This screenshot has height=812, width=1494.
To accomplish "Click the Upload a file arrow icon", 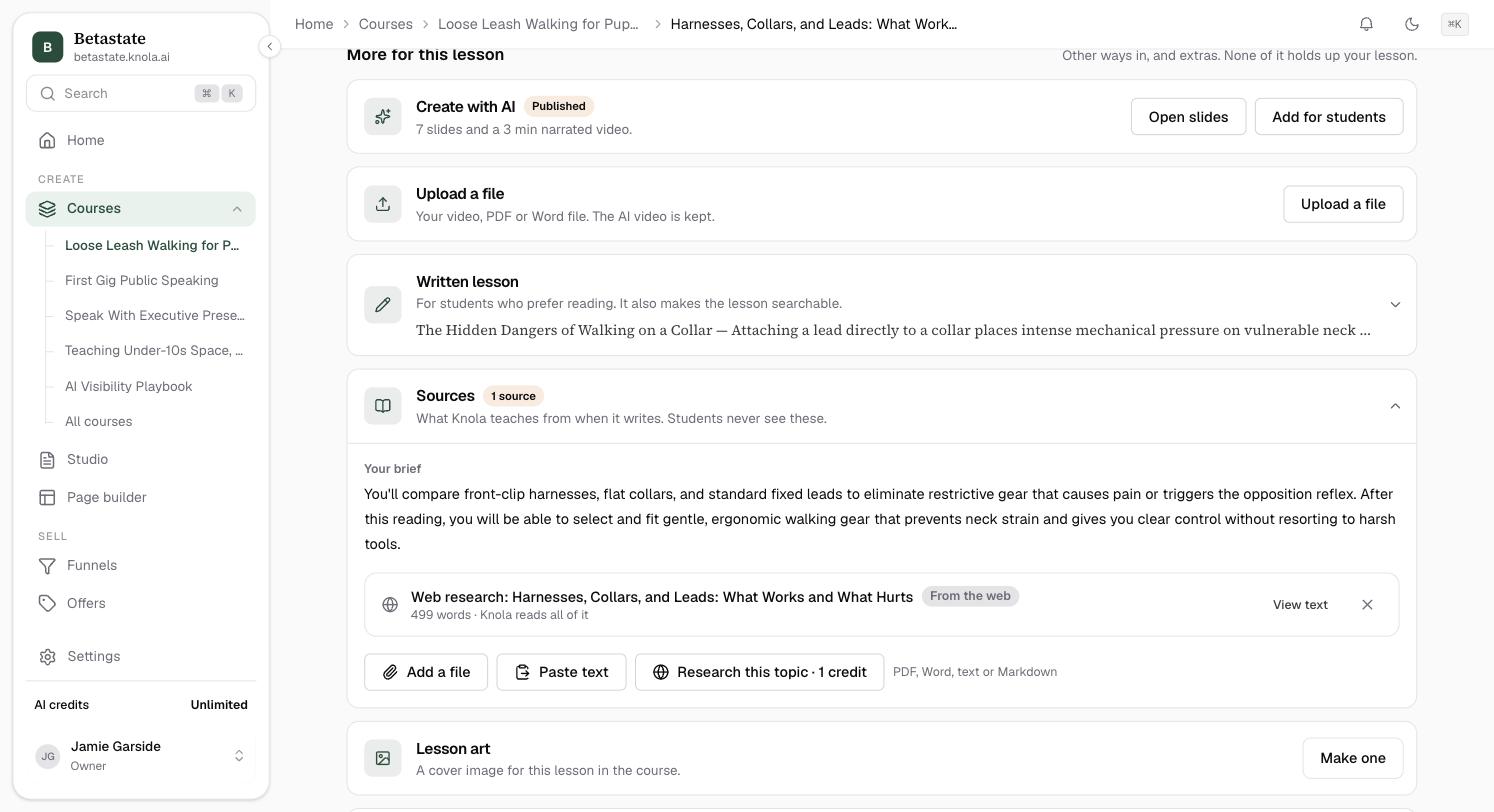I will (383, 204).
